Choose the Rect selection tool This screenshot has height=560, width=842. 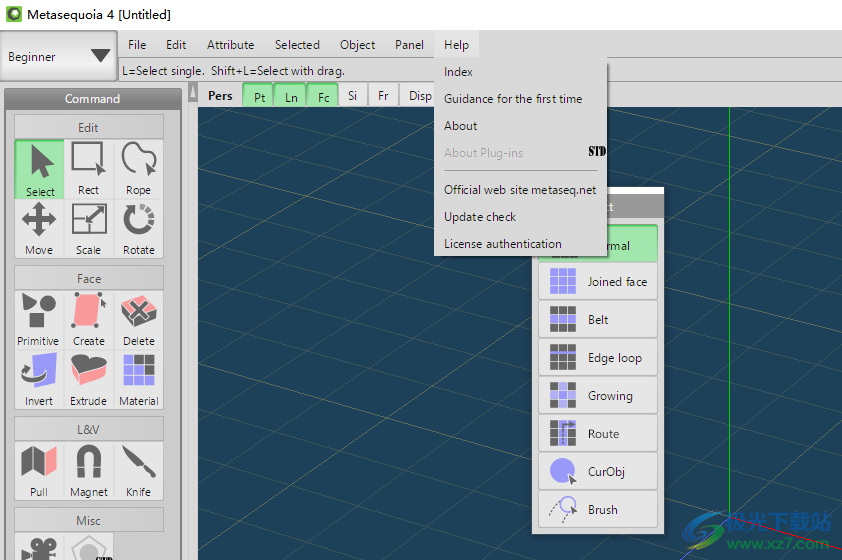89,169
